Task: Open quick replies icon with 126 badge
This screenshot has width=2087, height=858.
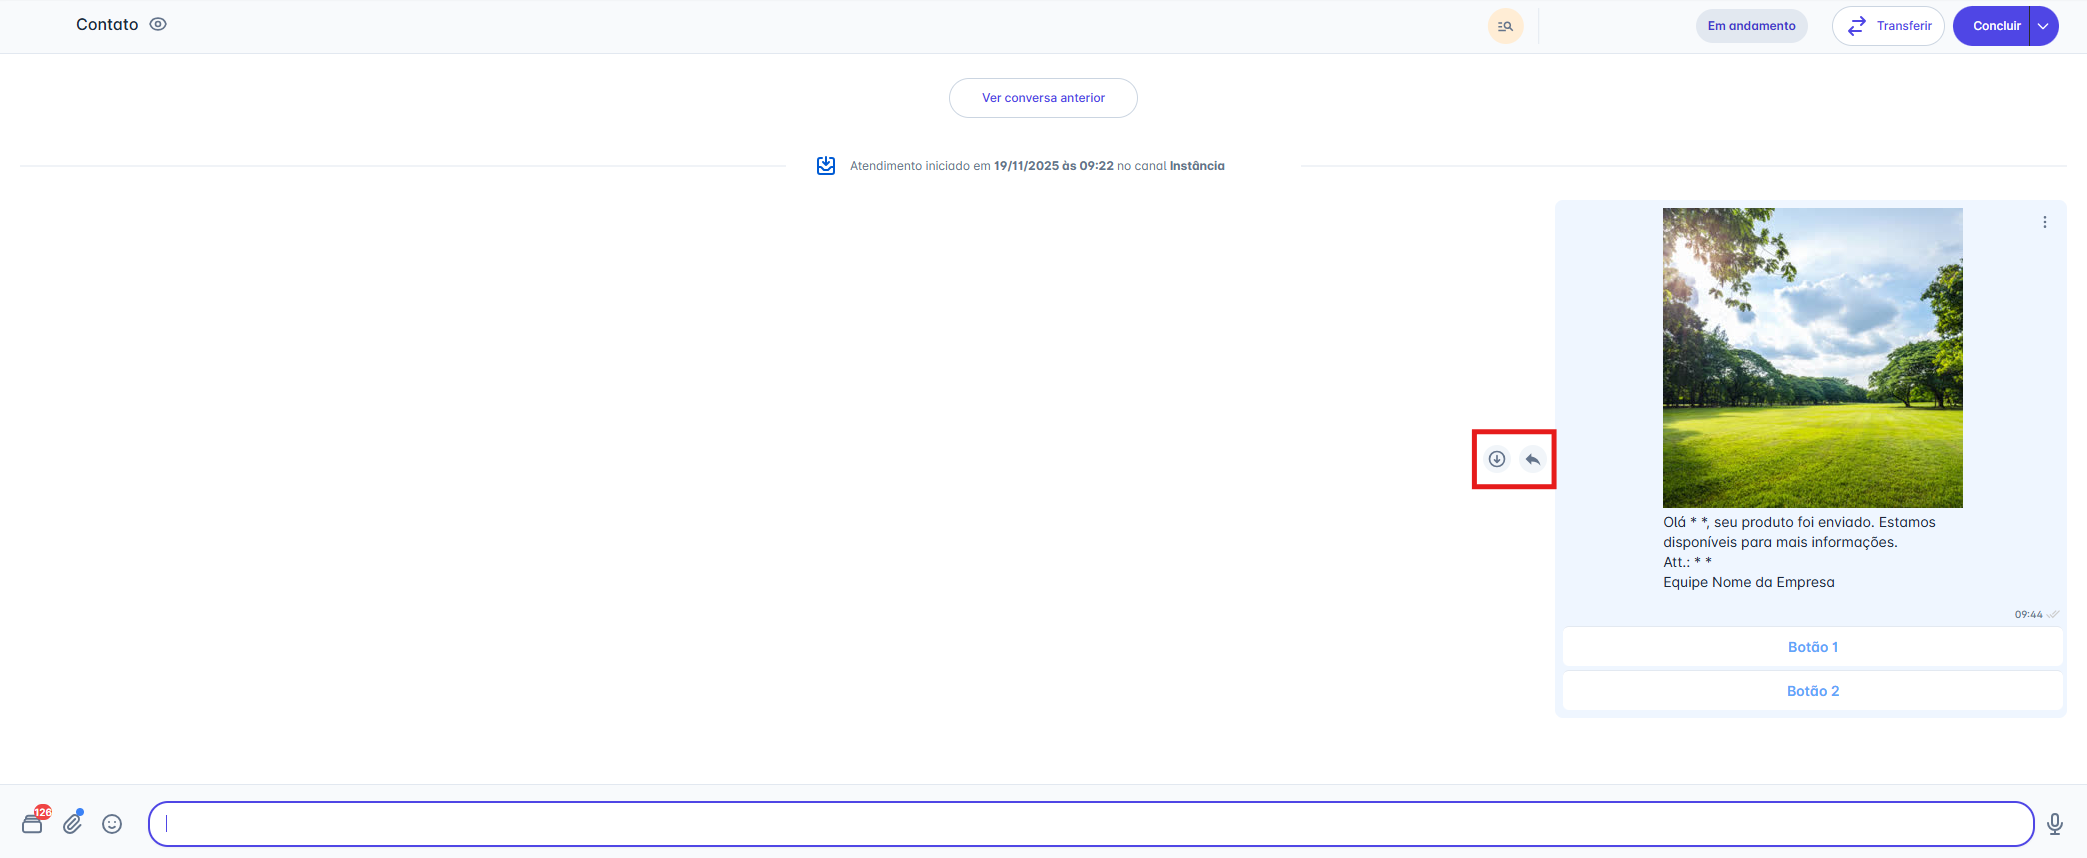Action: pyautogui.click(x=33, y=823)
